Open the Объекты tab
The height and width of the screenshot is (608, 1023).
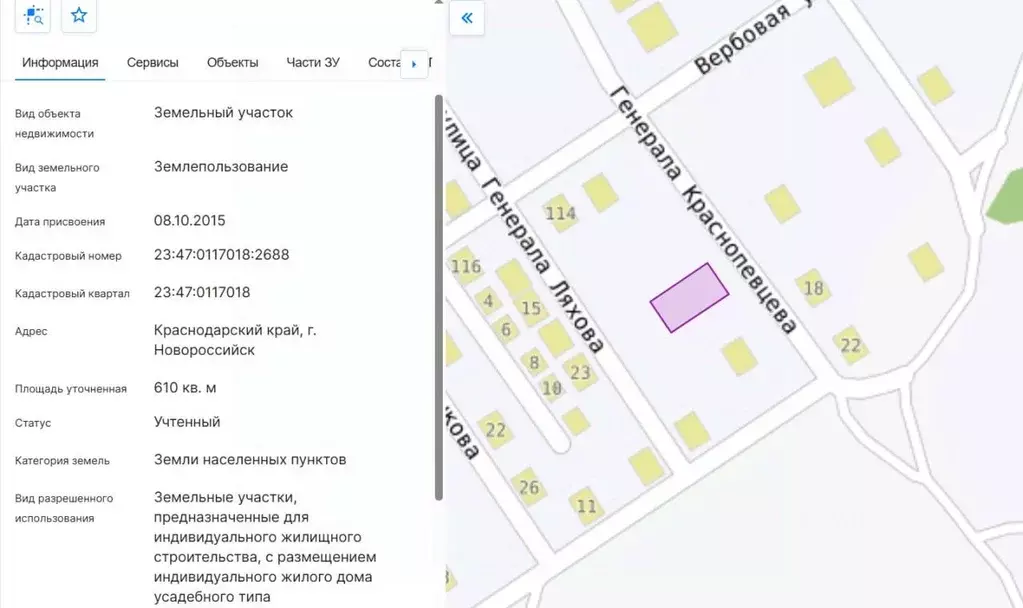point(232,61)
